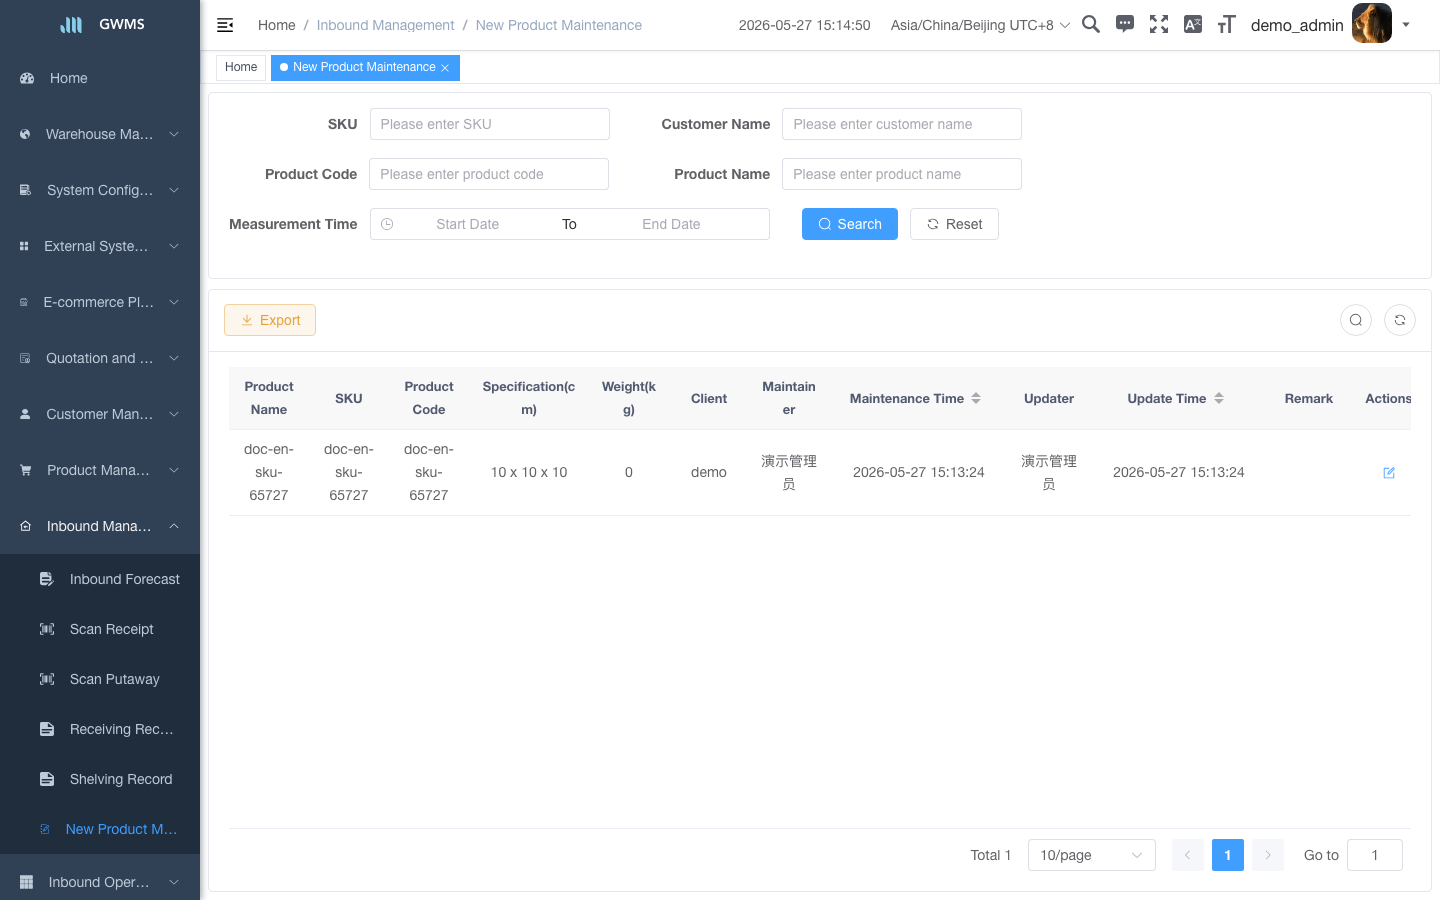Screen dimensions: 1440x900
Task: Switch to the Home tab
Action: click(x=241, y=67)
